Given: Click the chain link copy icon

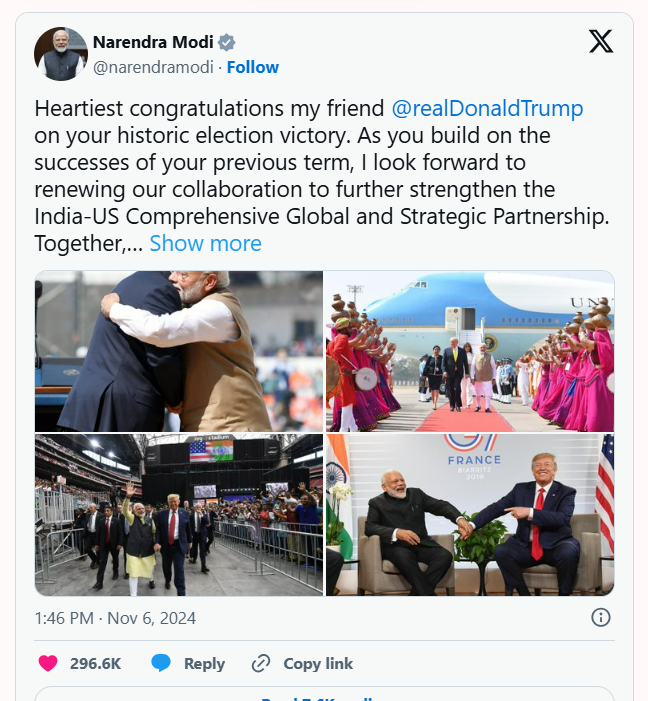Looking at the screenshot, I should [x=261, y=663].
